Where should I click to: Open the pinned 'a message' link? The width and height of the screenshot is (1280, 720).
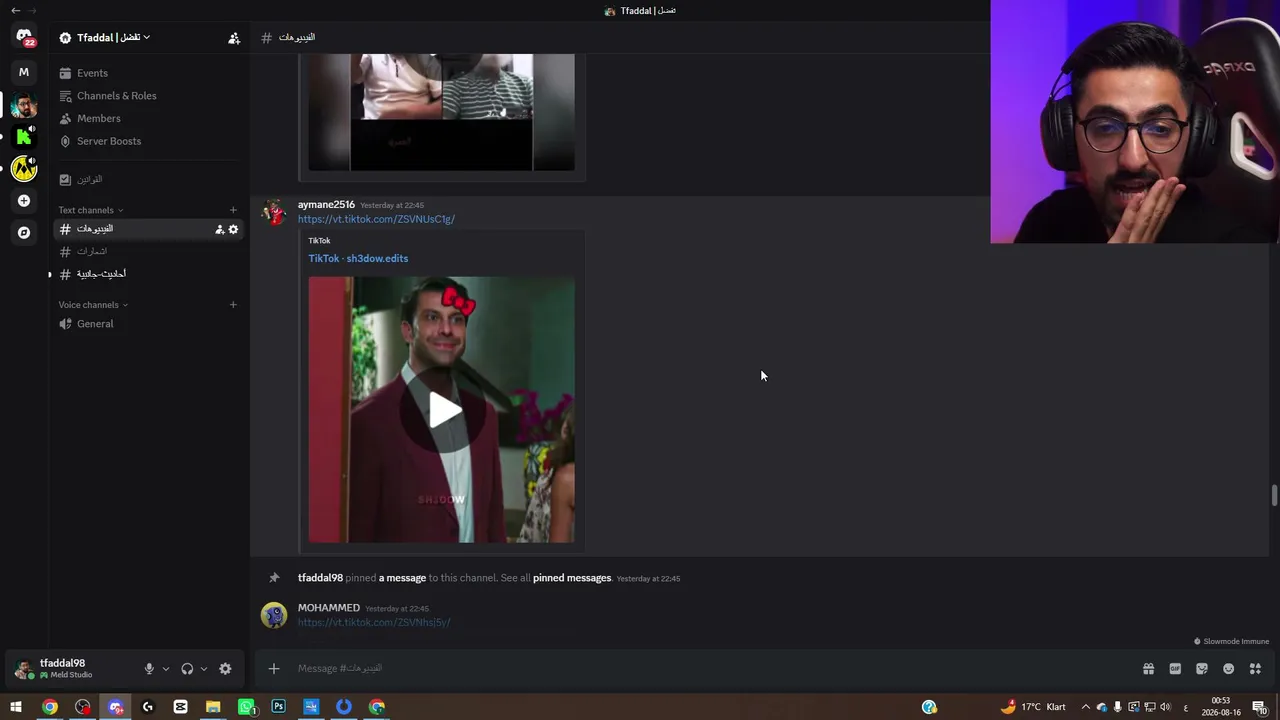[402, 578]
